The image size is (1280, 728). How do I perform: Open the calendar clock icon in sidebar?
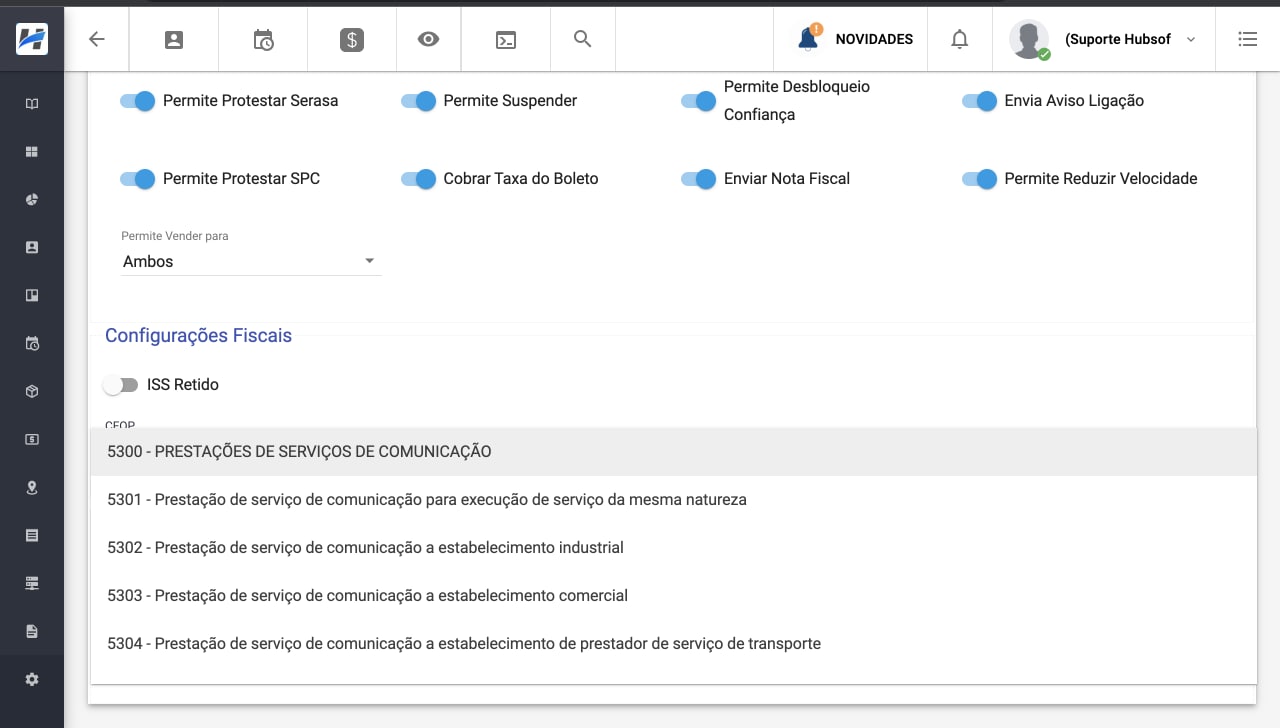click(32, 344)
